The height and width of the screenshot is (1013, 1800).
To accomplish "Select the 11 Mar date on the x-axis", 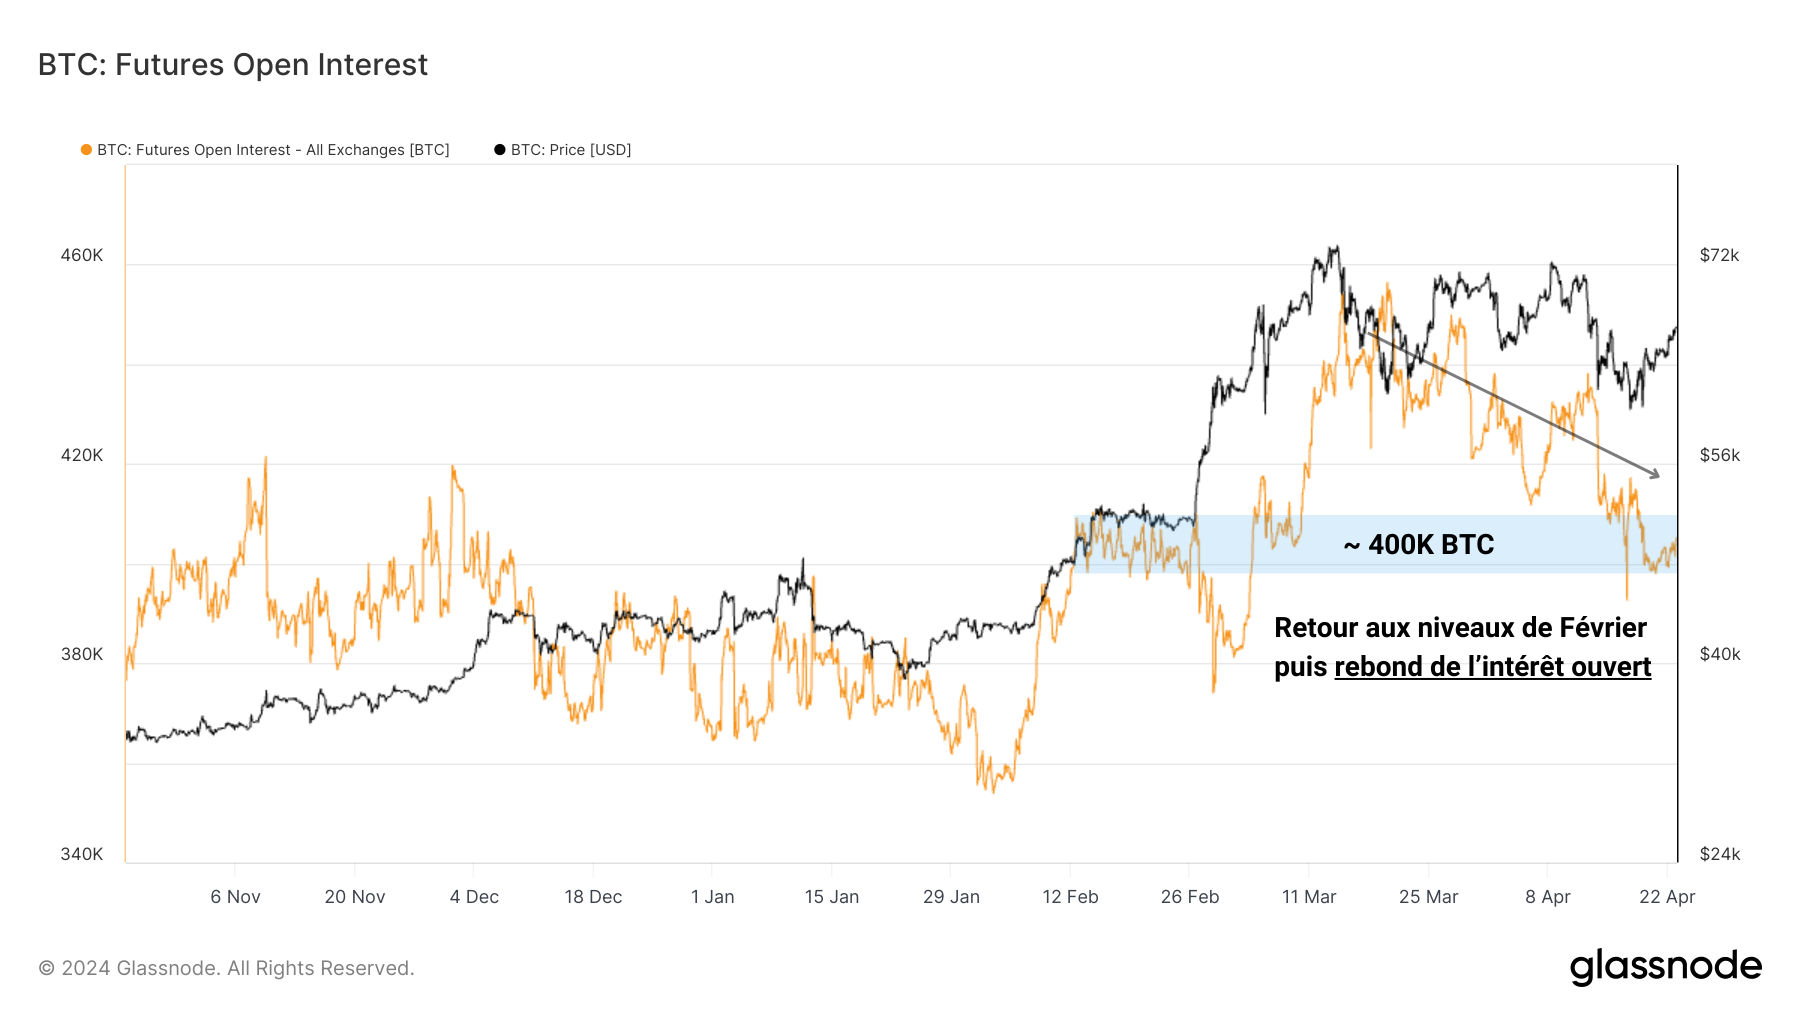I will point(1309,897).
